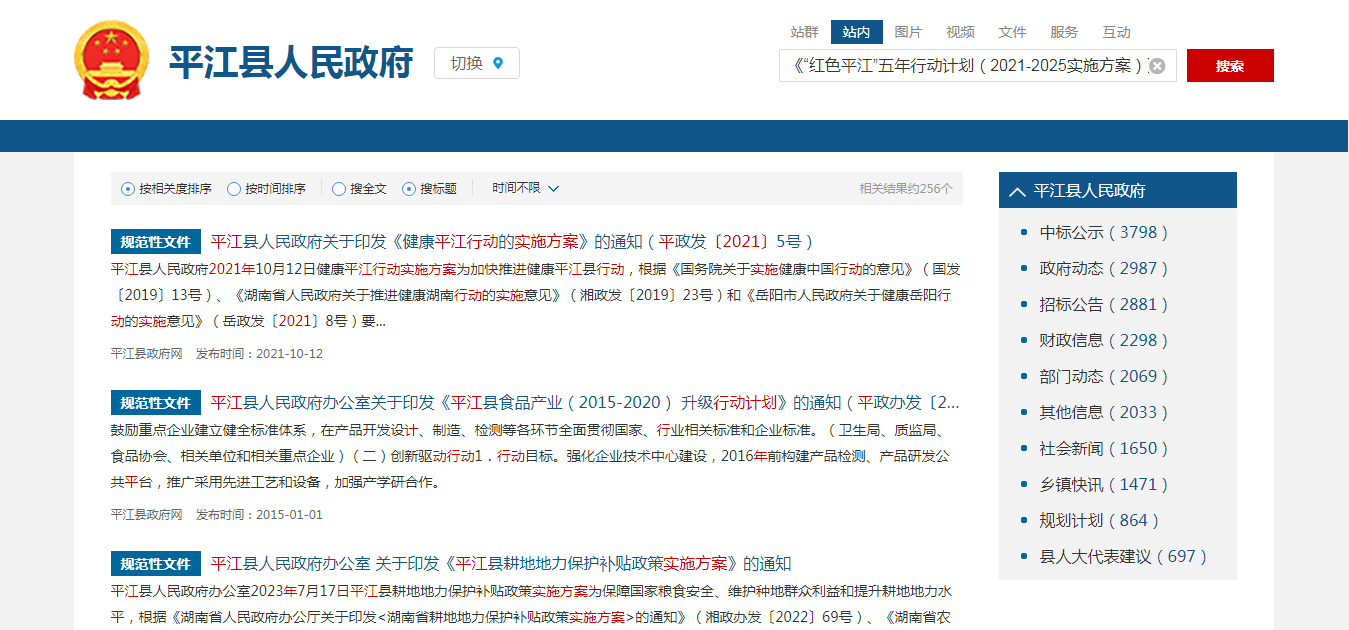This screenshot has height=630, width=1349.
Task: Open the 视频 search tab
Action: [x=960, y=32]
